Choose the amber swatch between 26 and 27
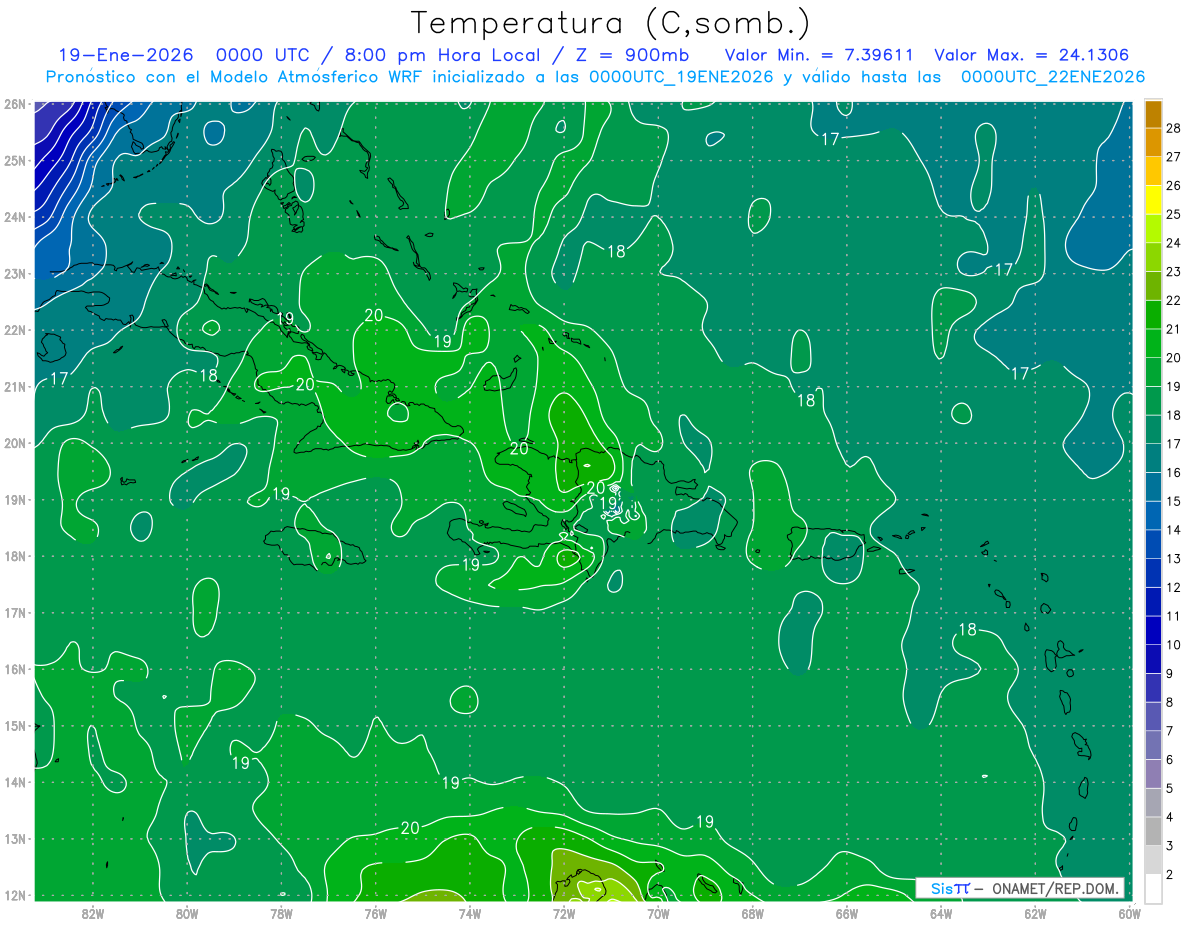1200x927 pixels. (1153, 171)
